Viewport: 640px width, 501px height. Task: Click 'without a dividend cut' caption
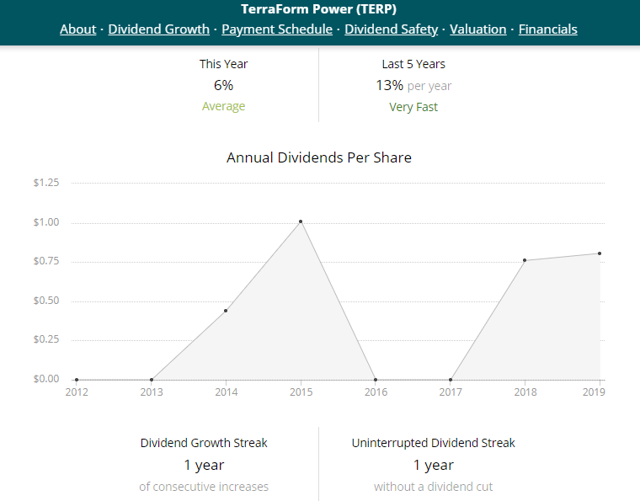(433, 487)
